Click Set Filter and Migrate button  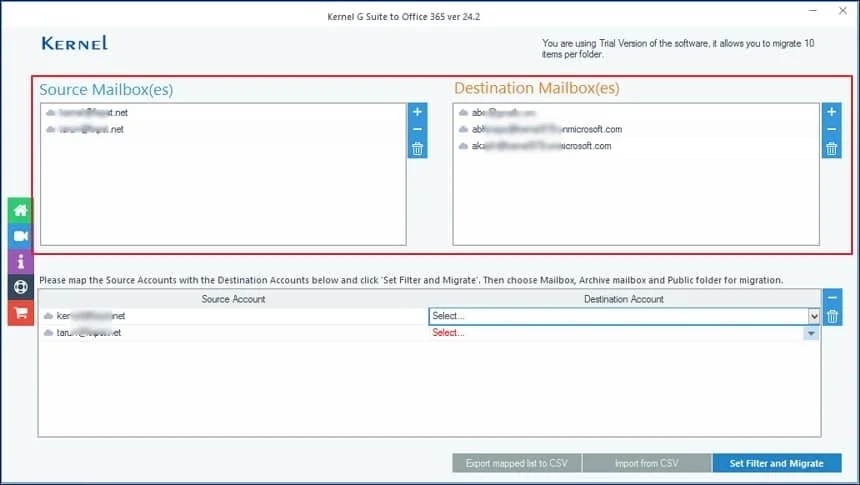click(777, 463)
